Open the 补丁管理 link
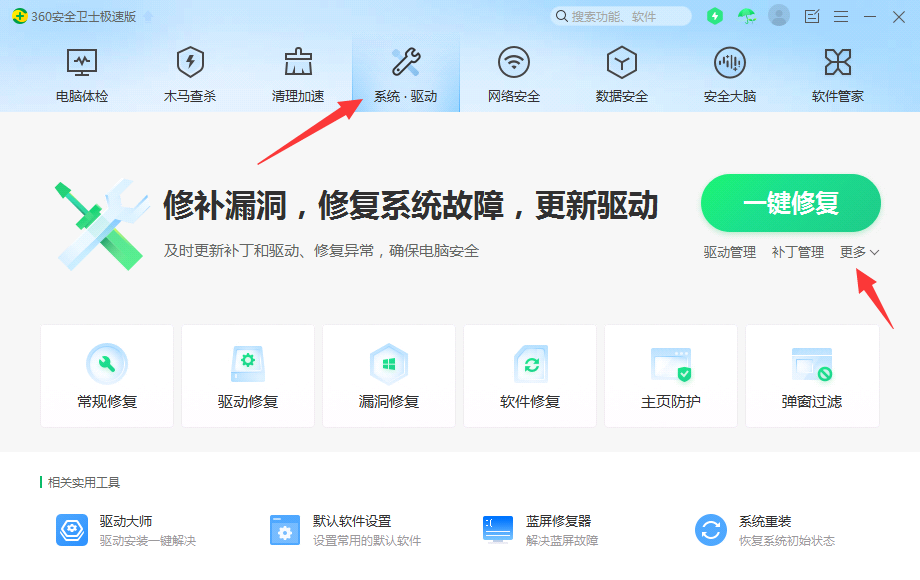Image resolution: width=920 pixels, height=580 pixels. (798, 252)
